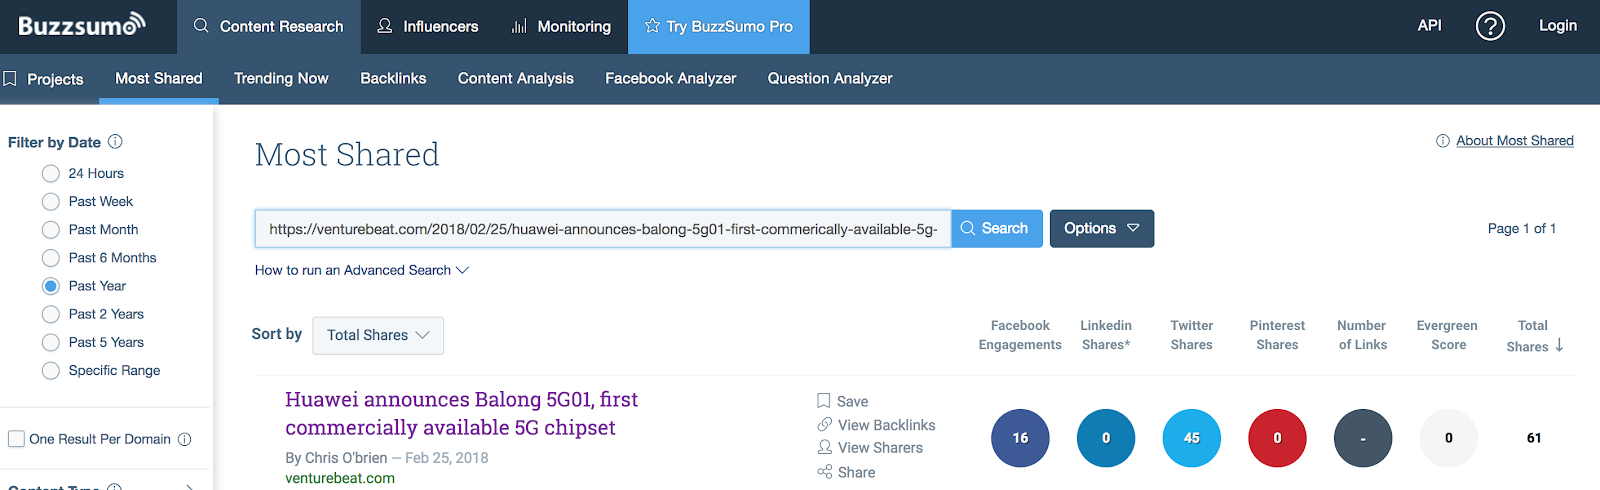
Task: Click the One Result Per Domain info icon
Action: point(184,439)
